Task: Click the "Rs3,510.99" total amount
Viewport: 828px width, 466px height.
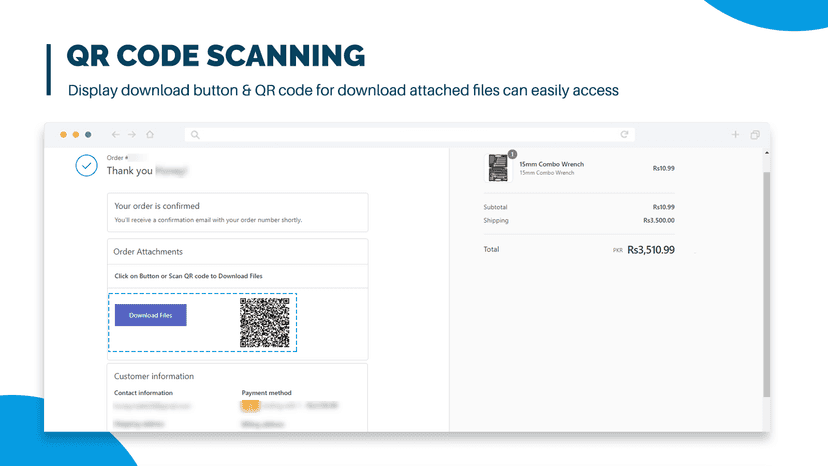Action: [651, 250]
